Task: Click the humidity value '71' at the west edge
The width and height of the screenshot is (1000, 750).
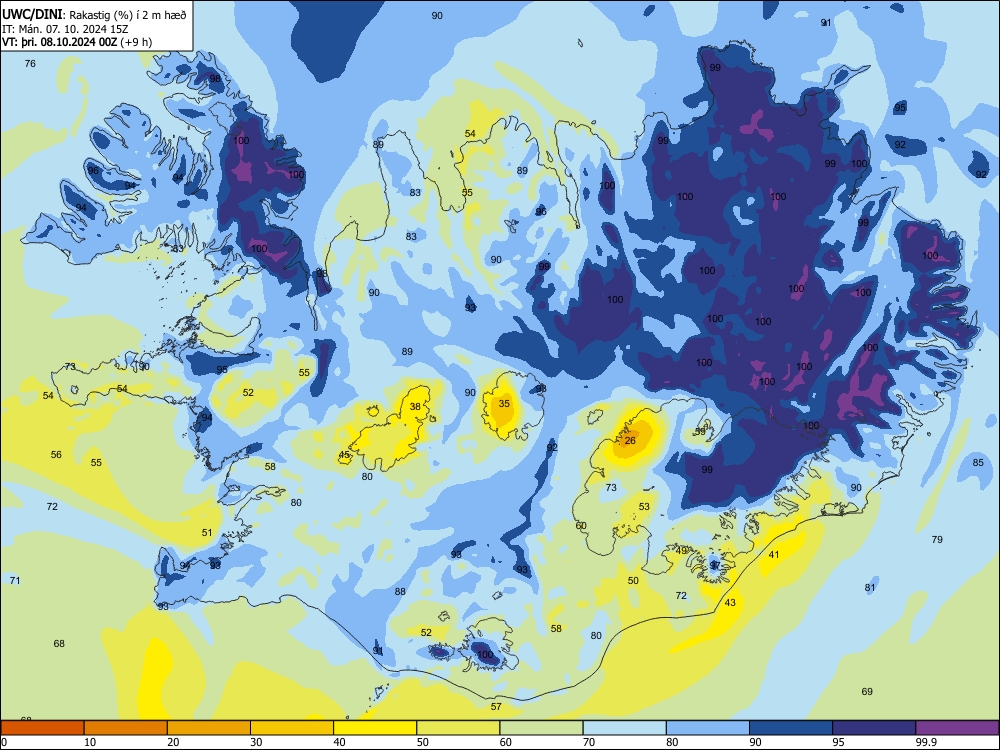Action: pos(15,580)
